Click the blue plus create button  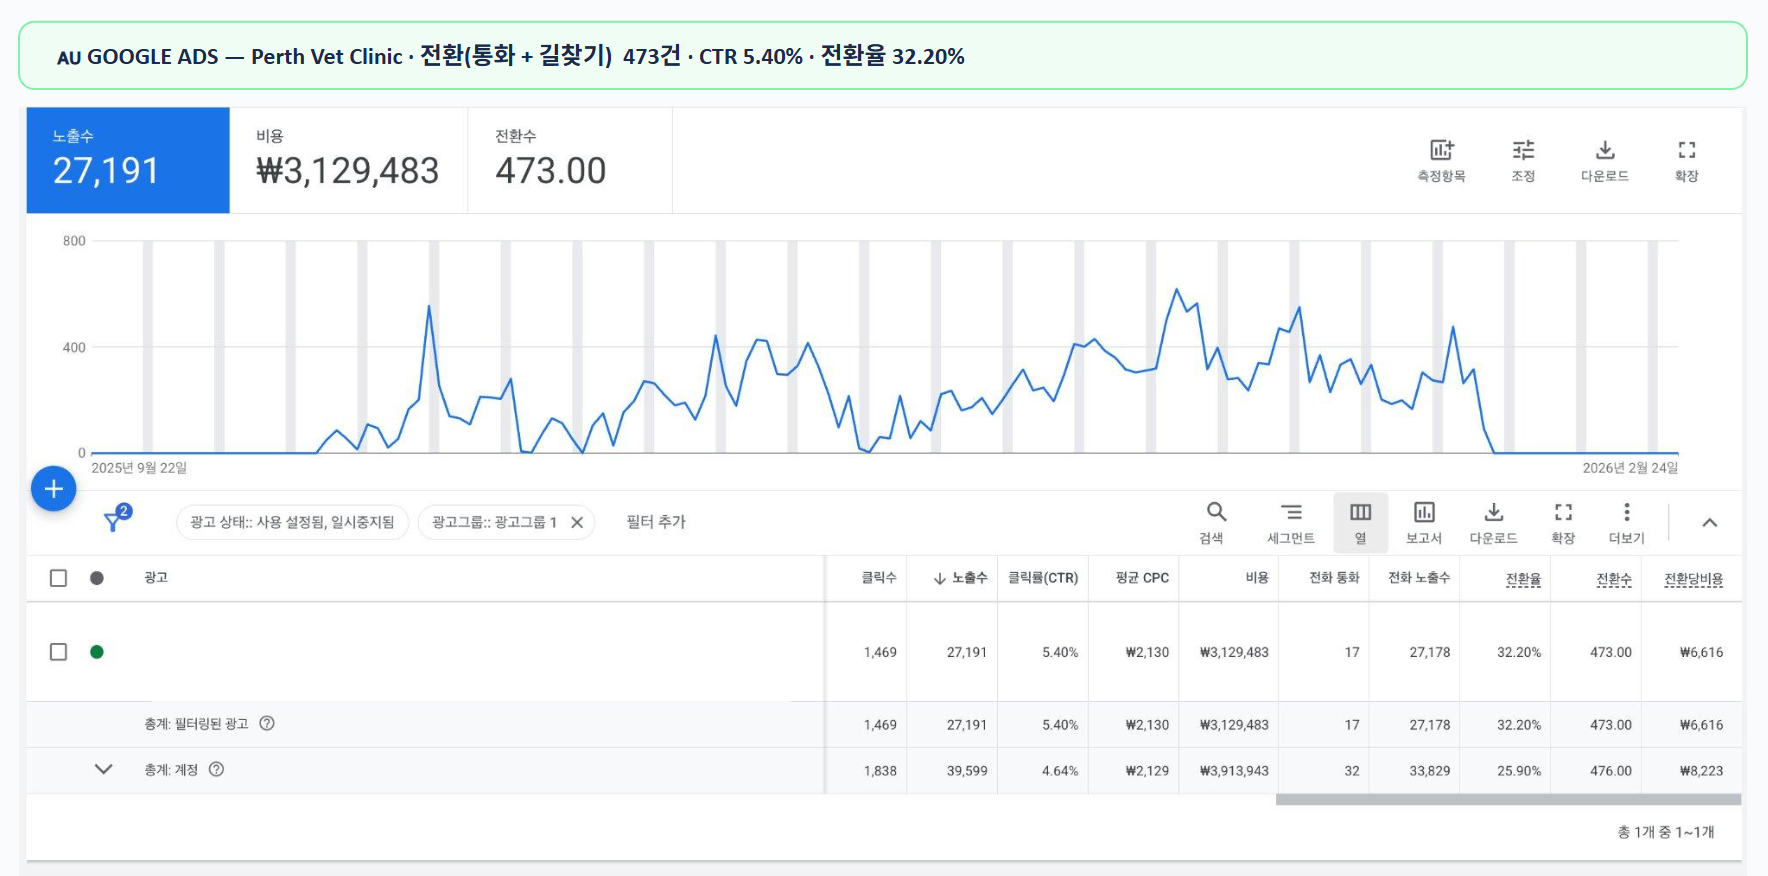(54, 489)
